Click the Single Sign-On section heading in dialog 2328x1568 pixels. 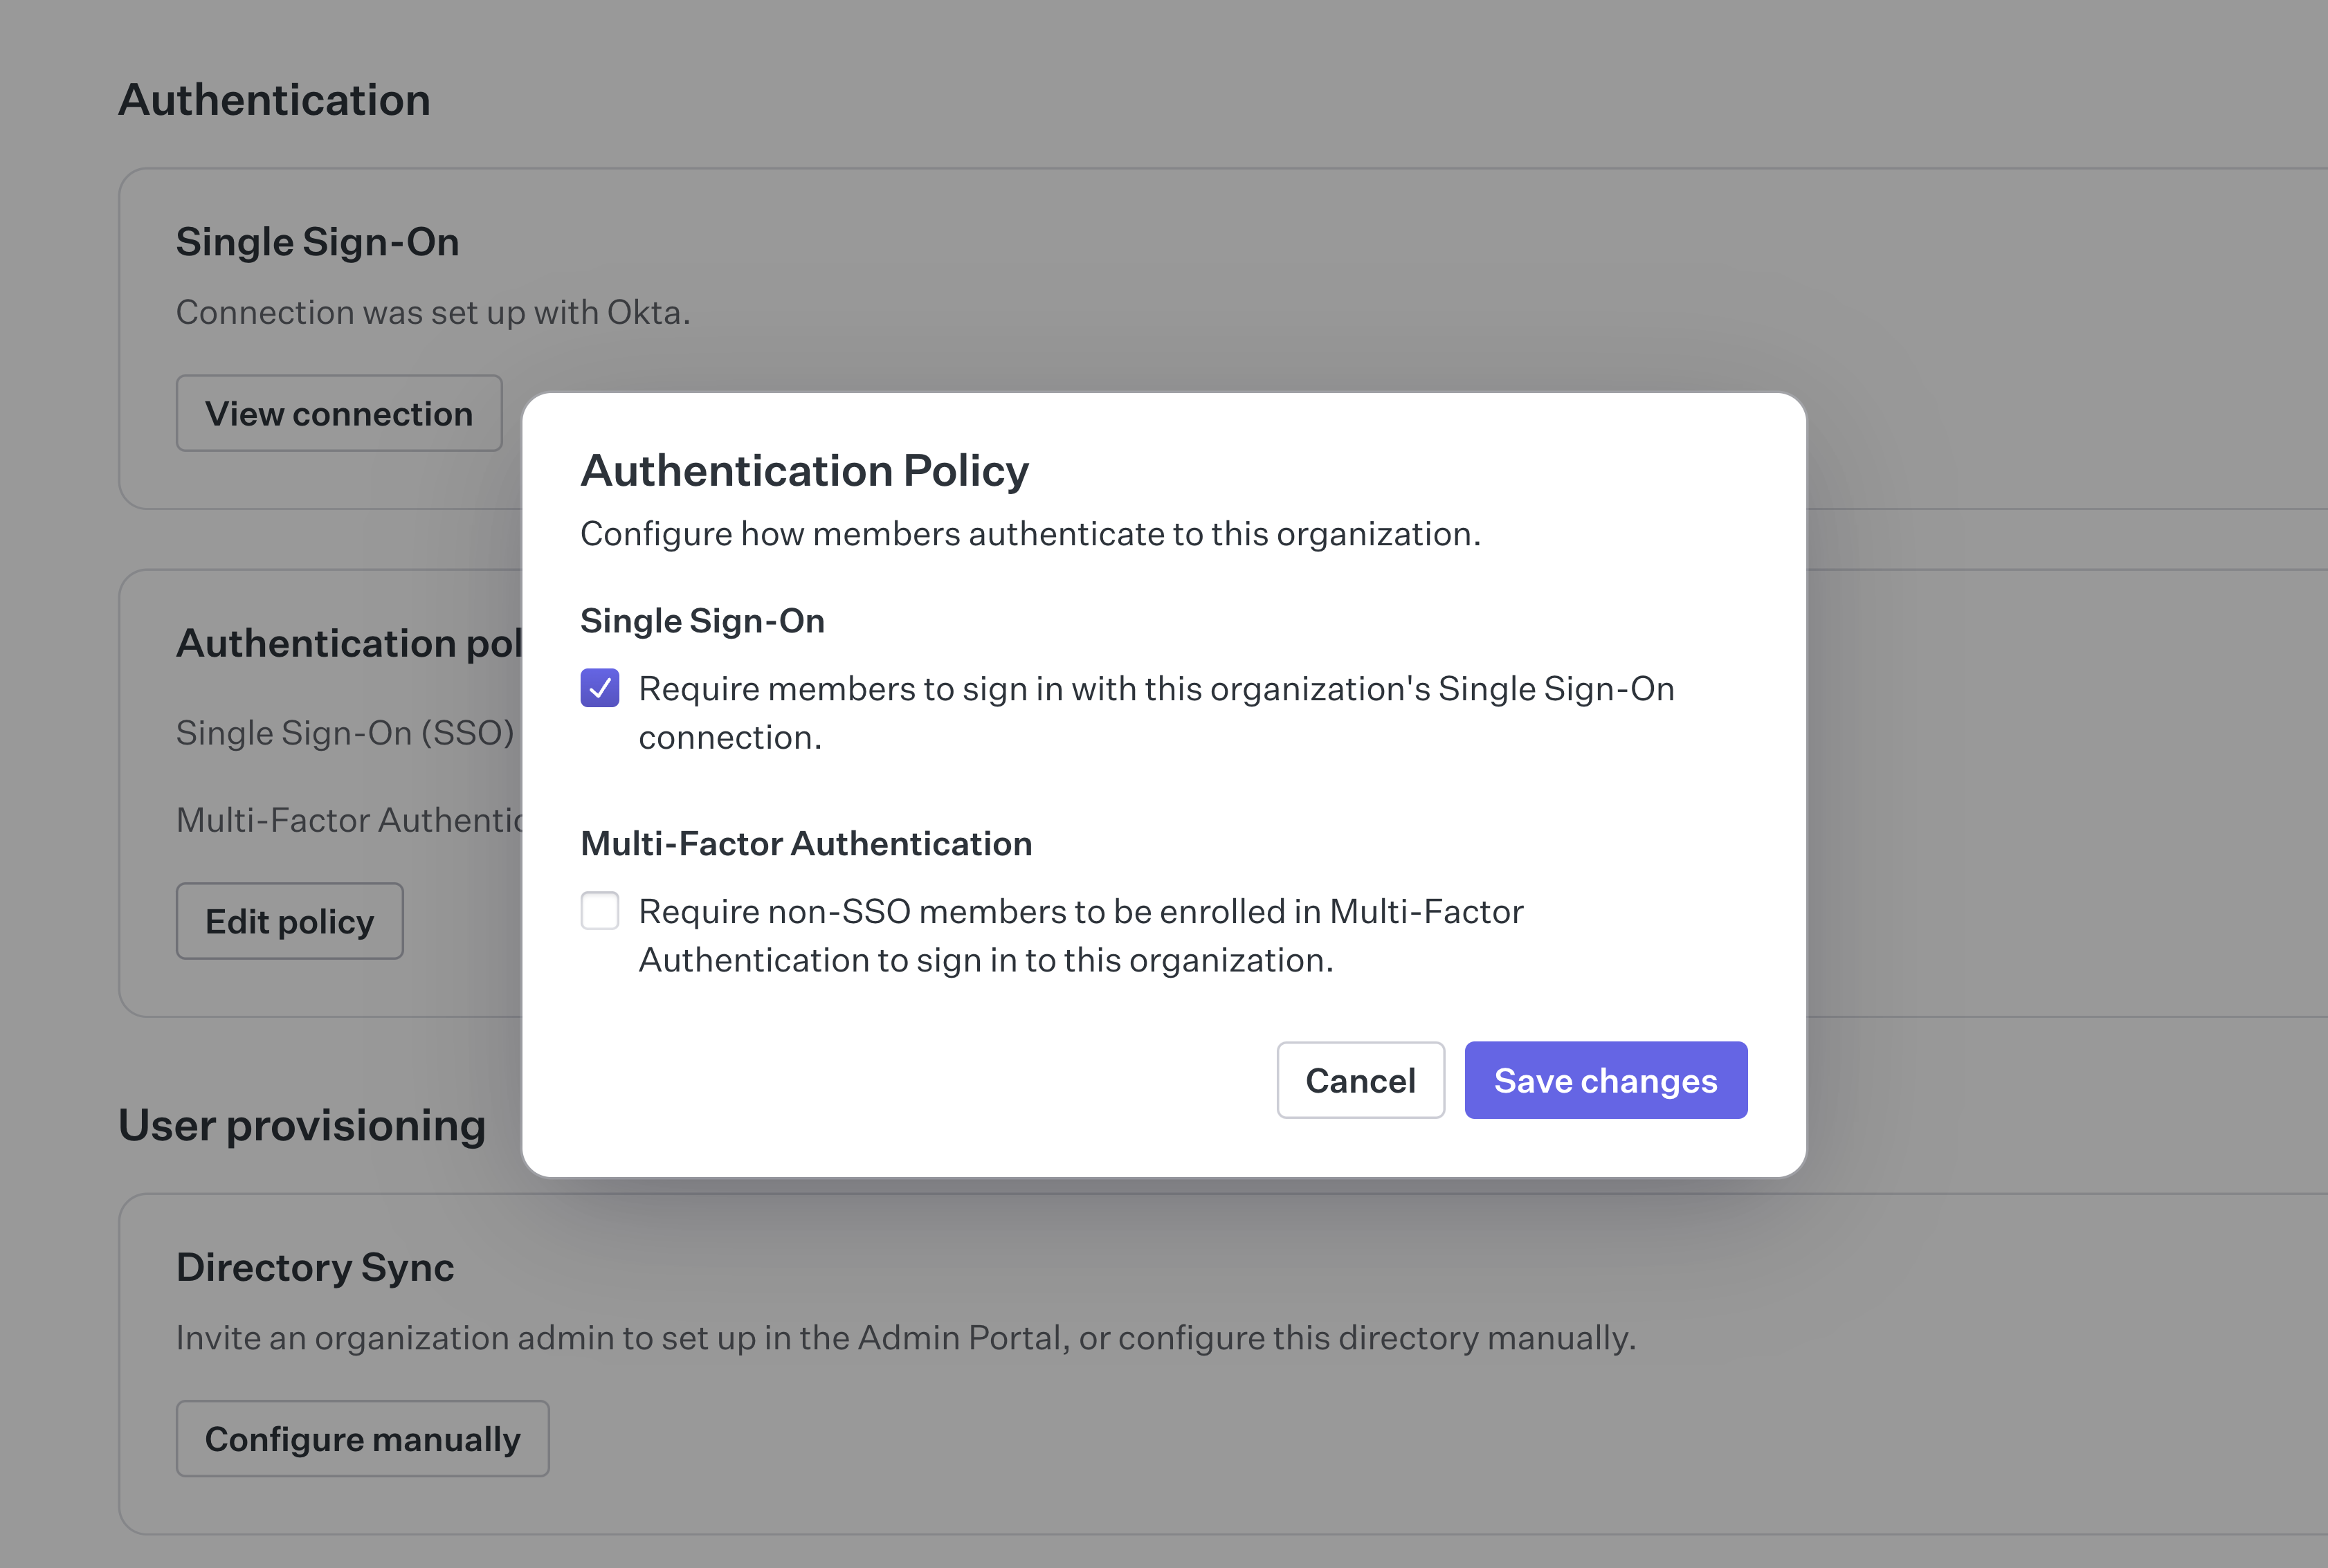pos(702,621)
